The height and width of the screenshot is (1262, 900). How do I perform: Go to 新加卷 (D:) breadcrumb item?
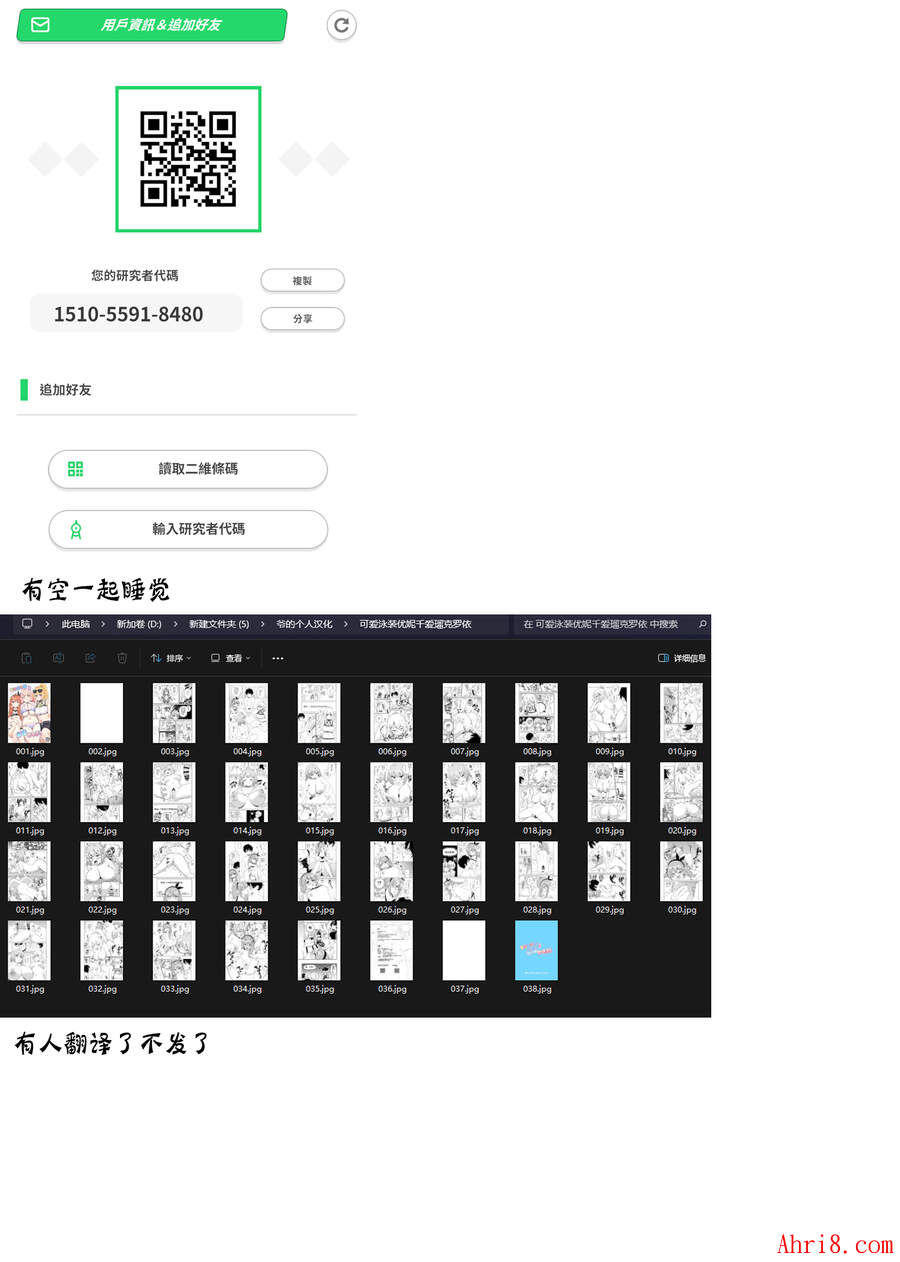pyautogui.click(x=139, y=624)
